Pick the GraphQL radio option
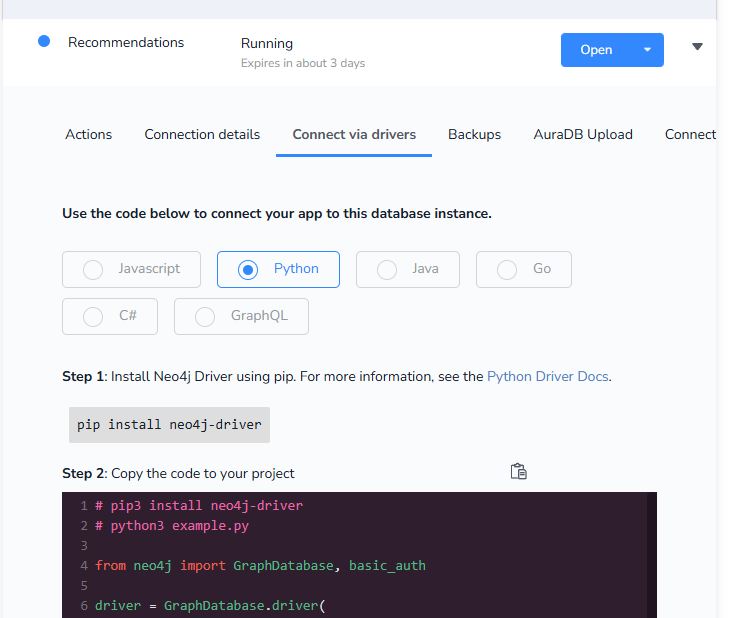738x618 pixels. 241,316
